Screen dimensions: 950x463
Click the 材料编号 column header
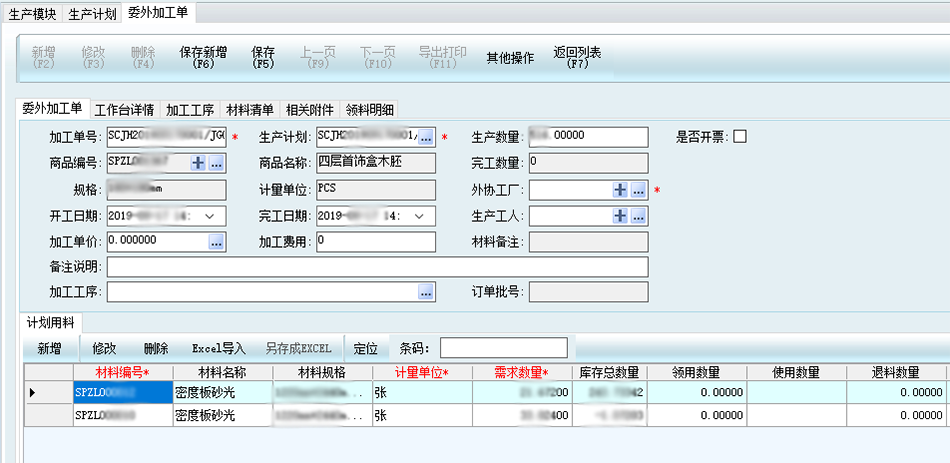(x=123, y=372)
